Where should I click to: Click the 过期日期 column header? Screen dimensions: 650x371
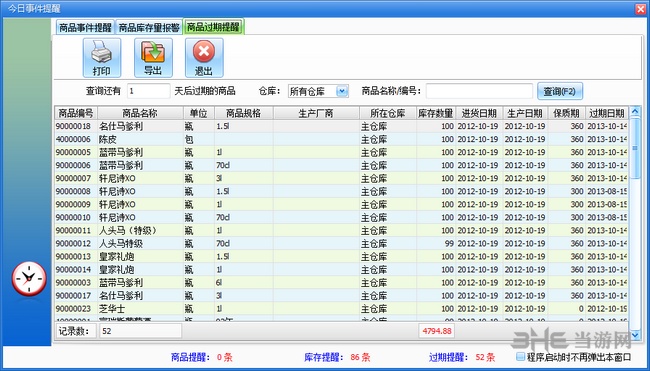click(606, 113)
